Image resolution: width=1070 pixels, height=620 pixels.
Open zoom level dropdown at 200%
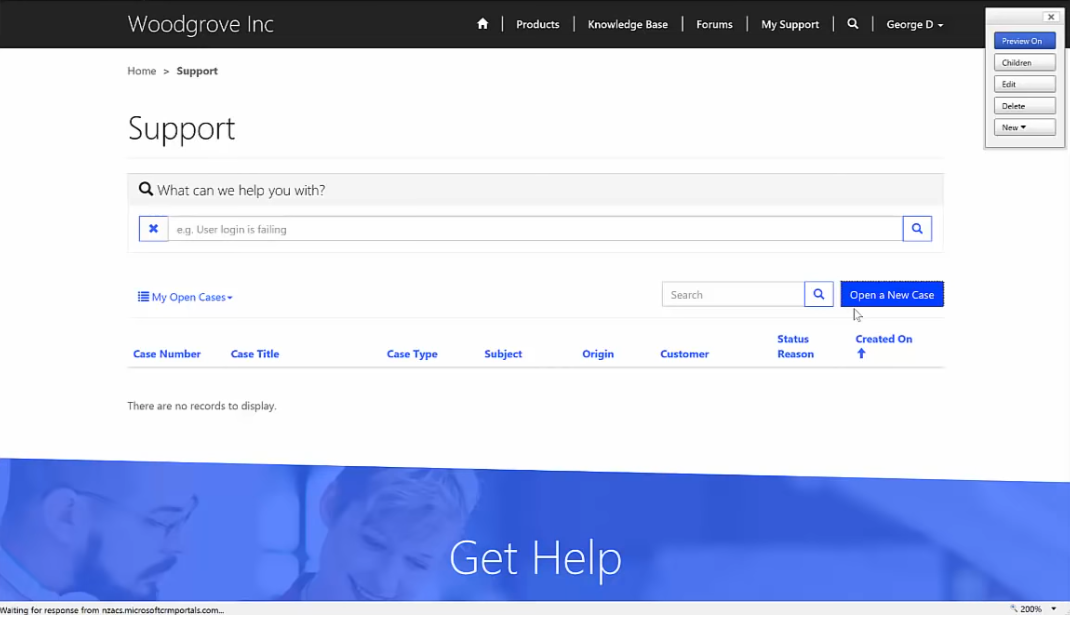(1054, 608)
